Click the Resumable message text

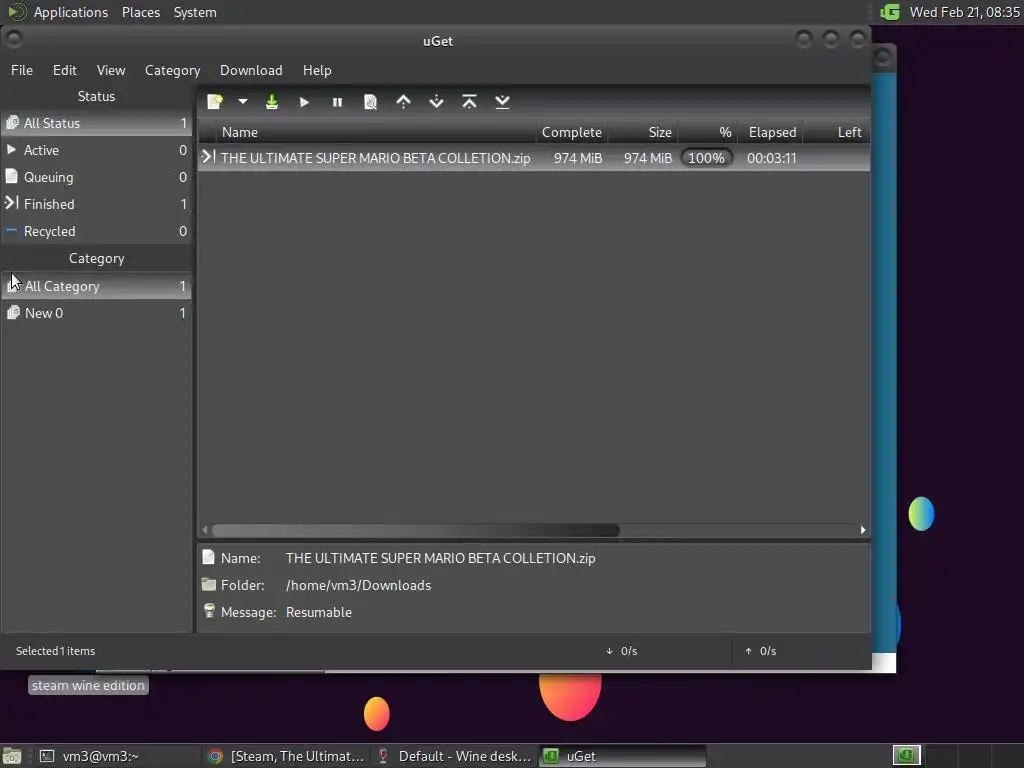tap(319, 613)
